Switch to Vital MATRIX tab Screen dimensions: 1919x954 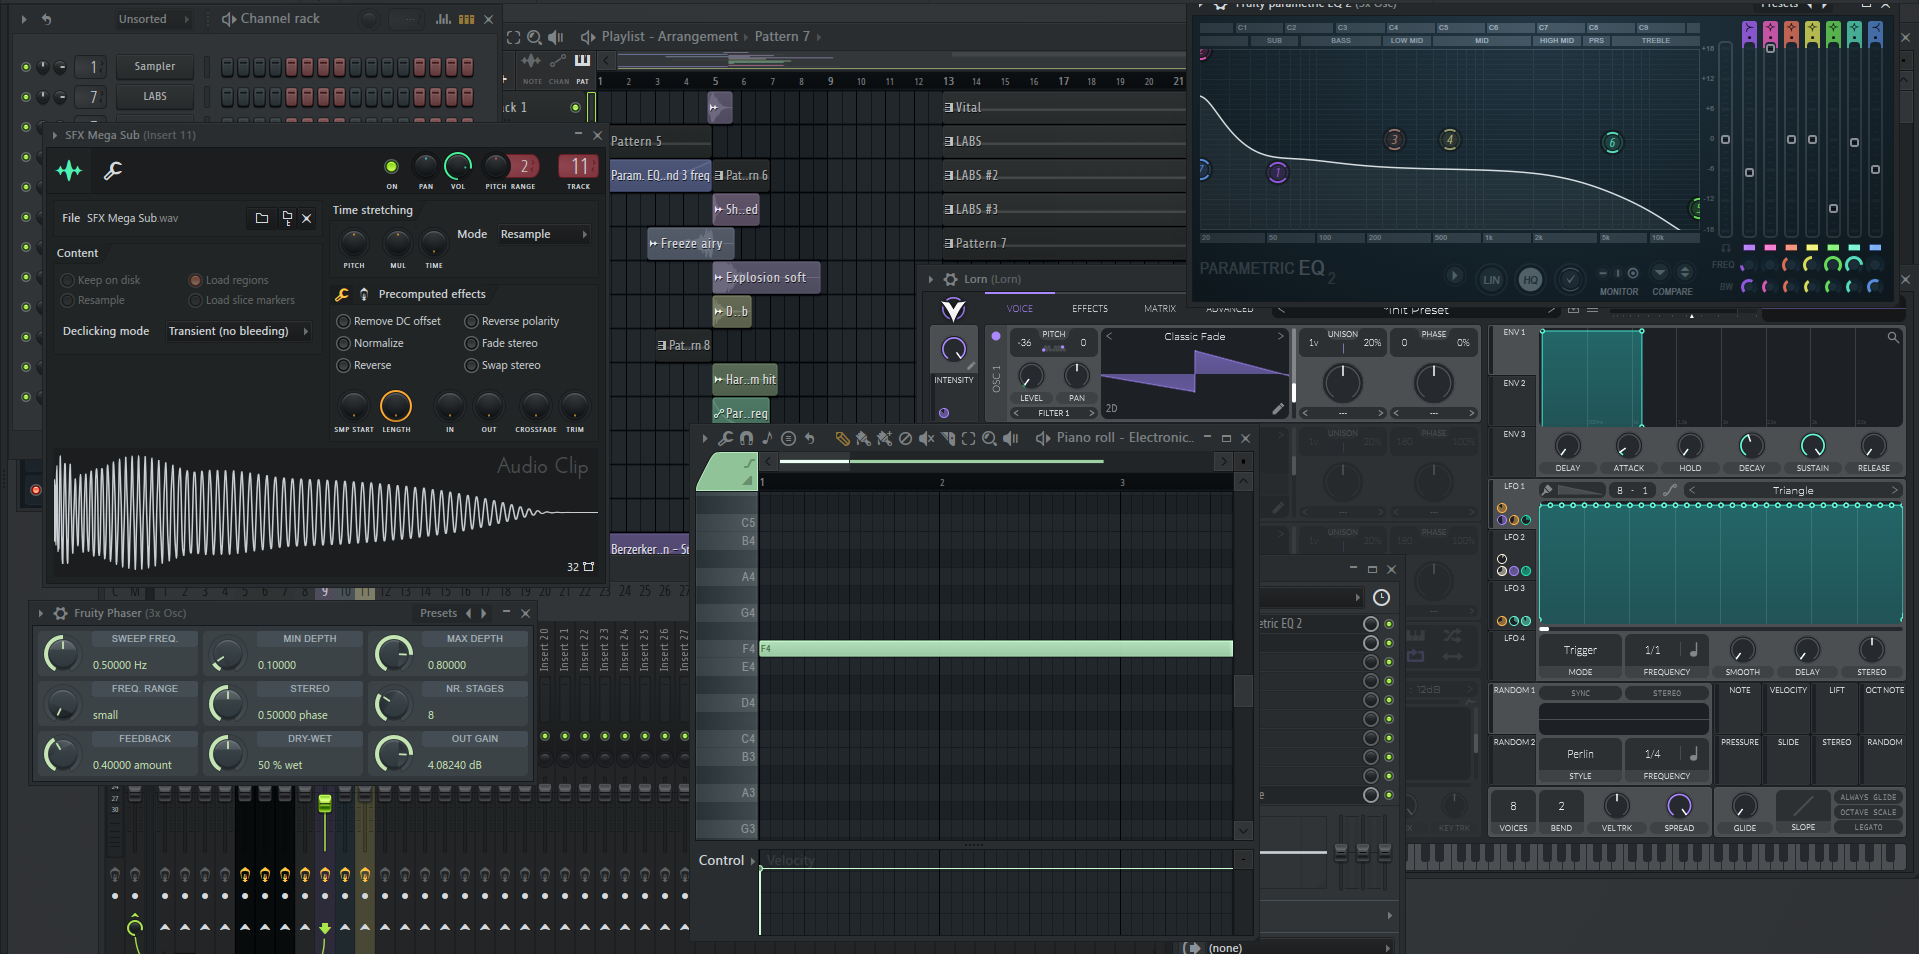coord(1160,309)
